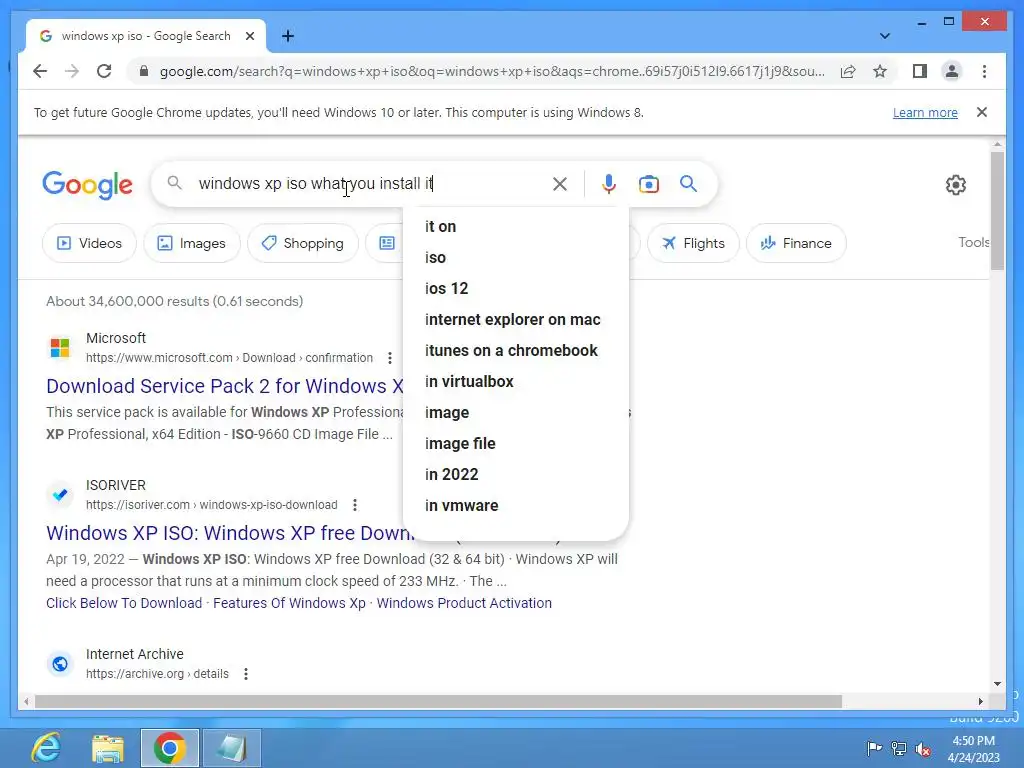1024x768 pixels.
Task: Go back to the previous page
Action: pyautogui.click(x=40, y=71)
